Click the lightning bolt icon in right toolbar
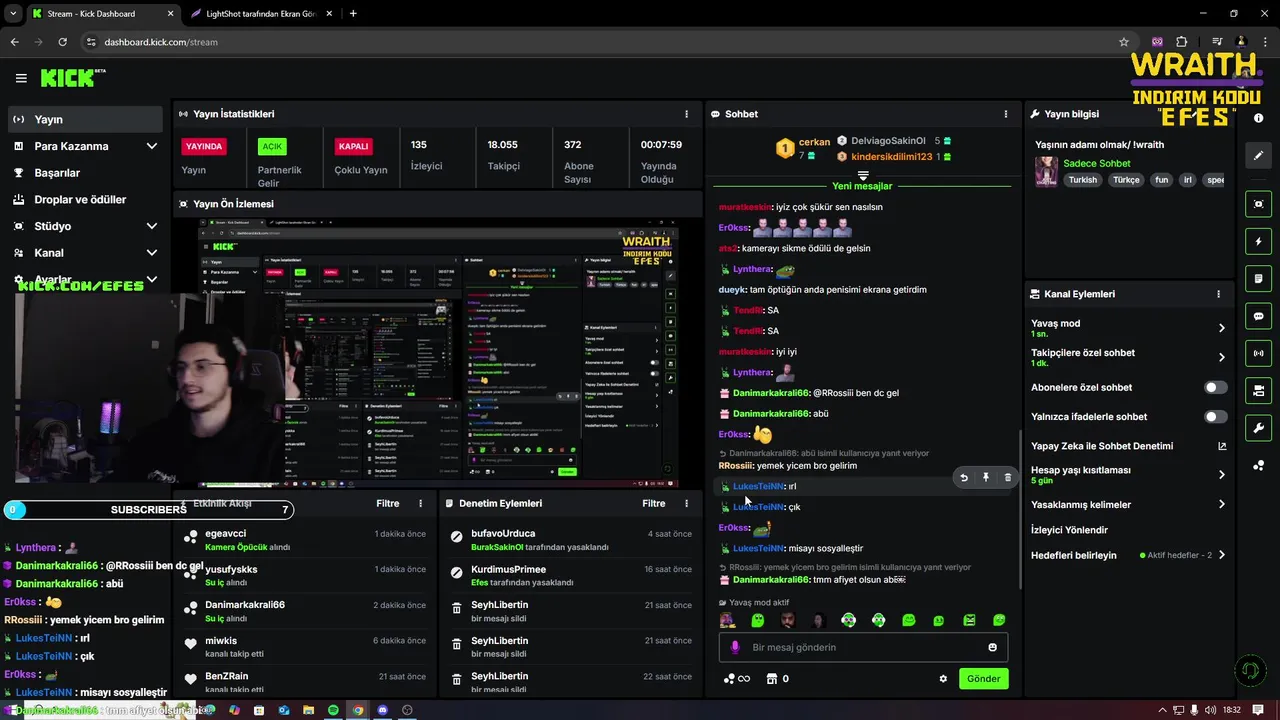This screenshot has height=720, width=1280. (x=1258, y=241)
